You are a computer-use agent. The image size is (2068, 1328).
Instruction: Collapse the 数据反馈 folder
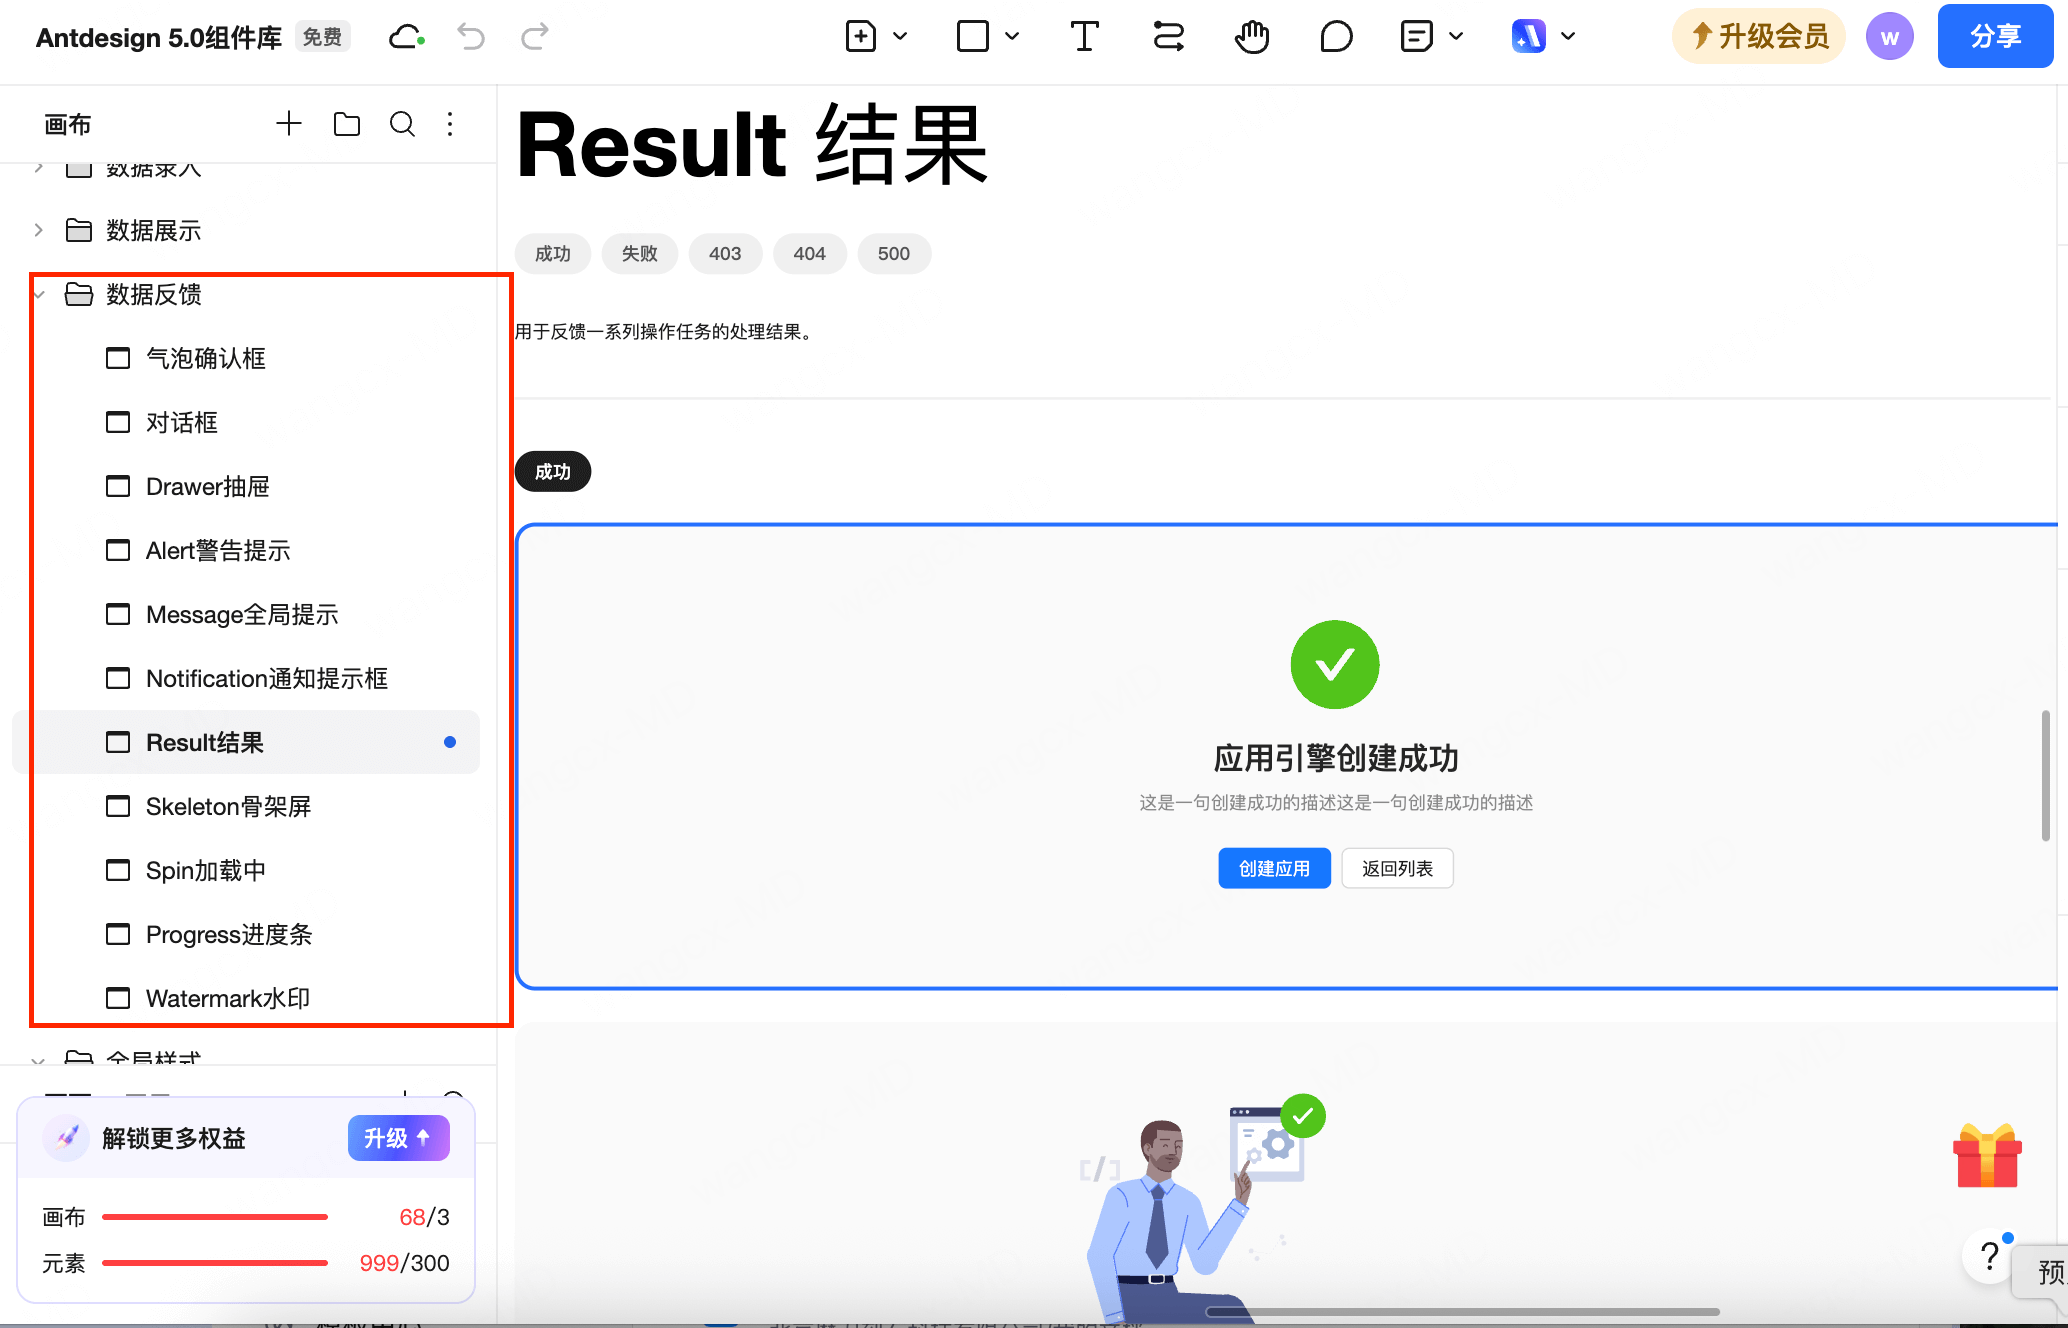(38, 294)
